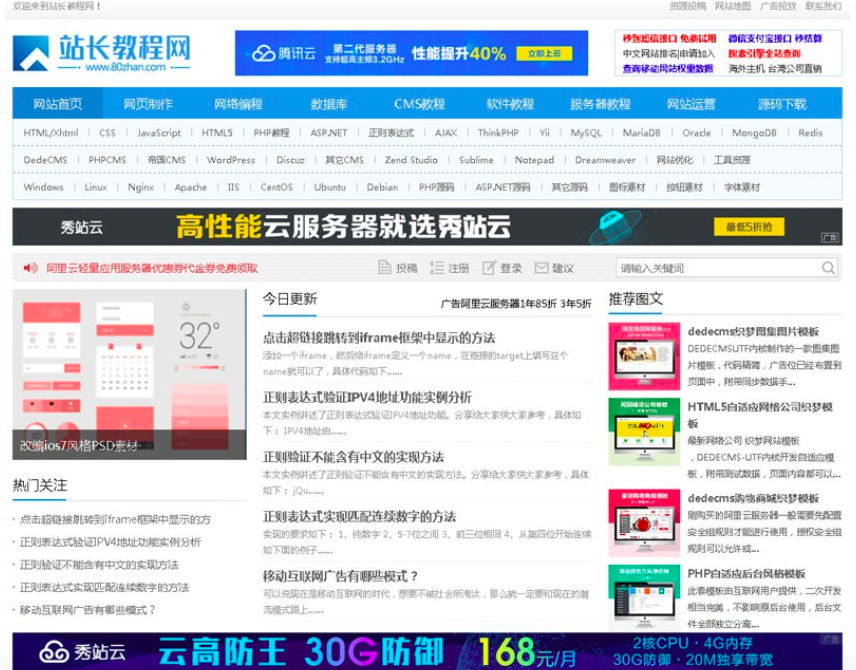Click the 登录 pencil icon
The image size is (856, 670).
[489, 268]
